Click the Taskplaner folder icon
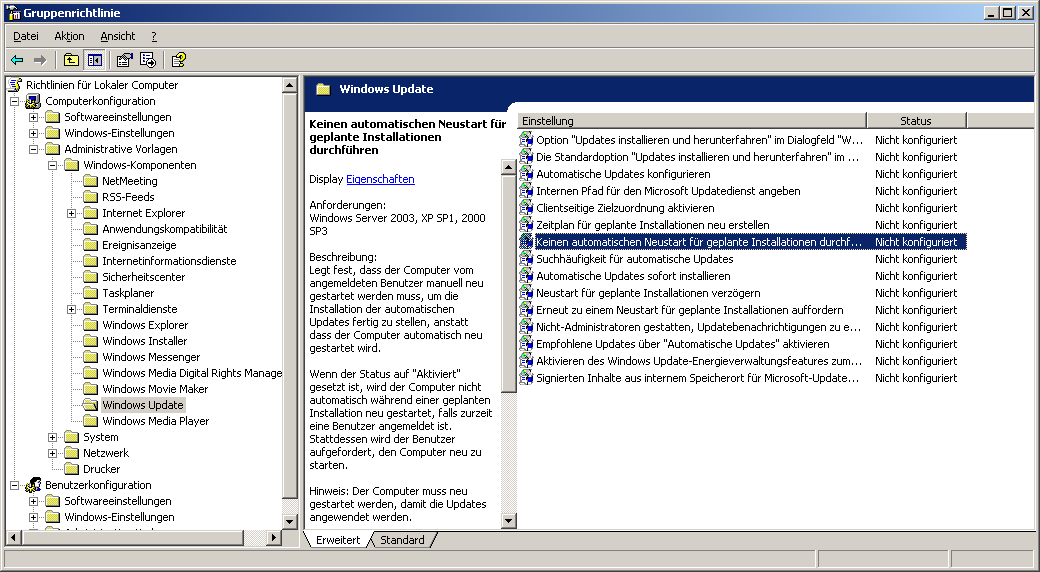This screenshot has height=572, width=1040. click(90, 293)
